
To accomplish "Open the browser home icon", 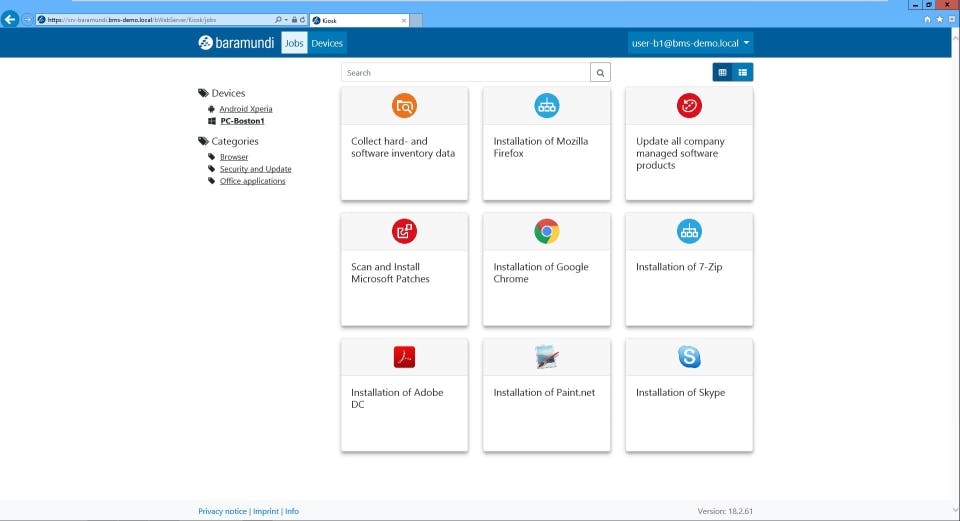I will 927,20.
